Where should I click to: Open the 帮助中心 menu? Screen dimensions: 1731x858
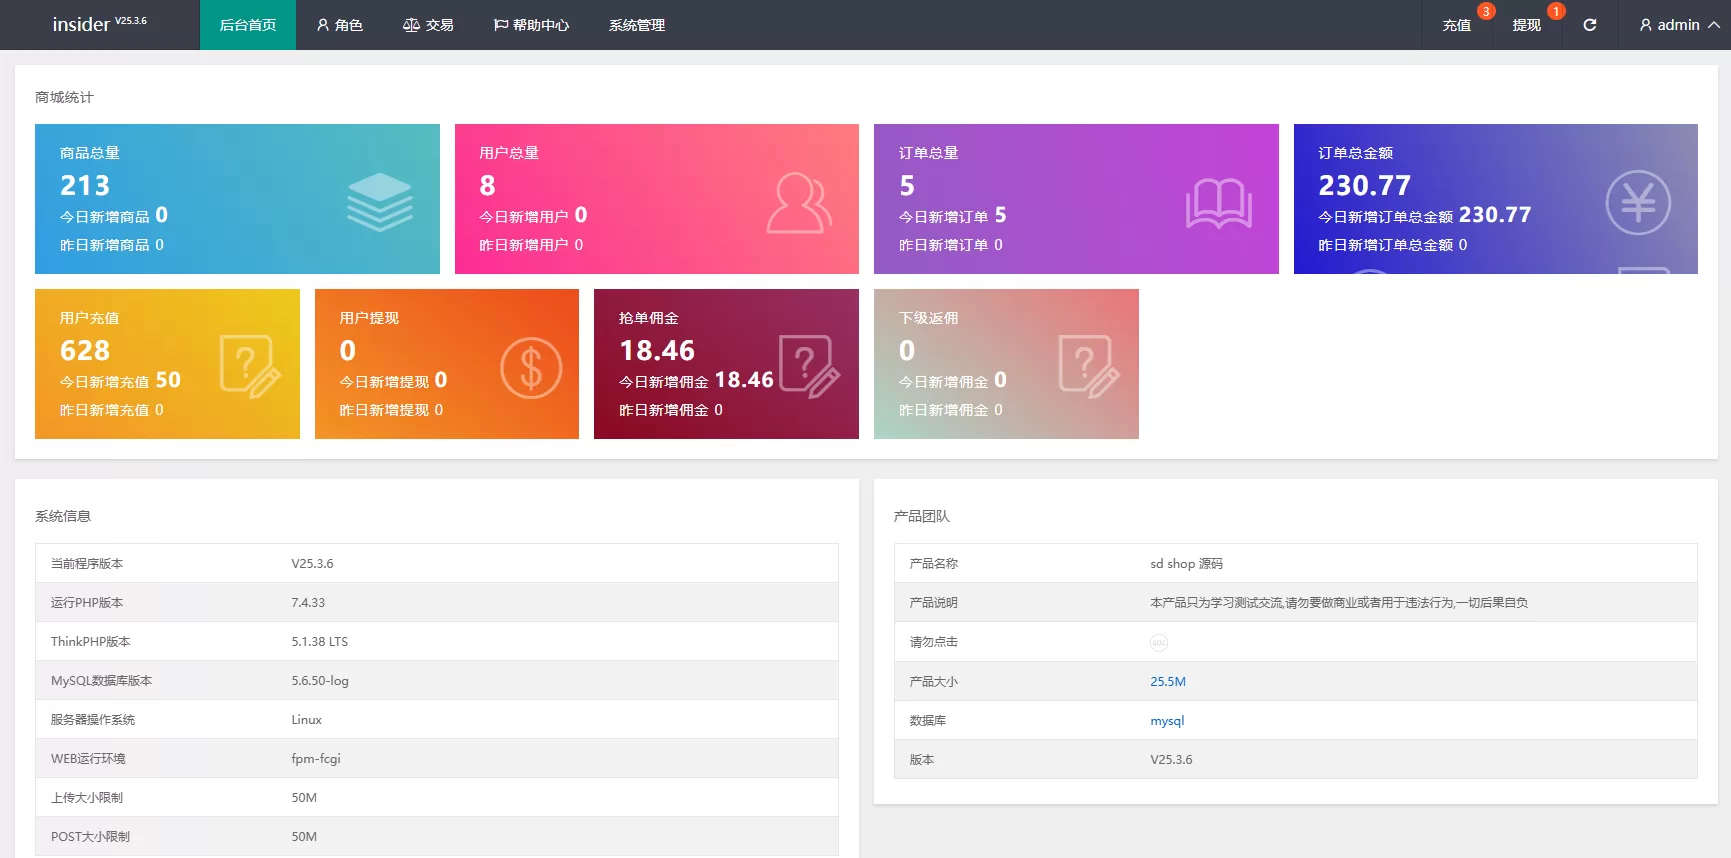[x=531, y=25]
